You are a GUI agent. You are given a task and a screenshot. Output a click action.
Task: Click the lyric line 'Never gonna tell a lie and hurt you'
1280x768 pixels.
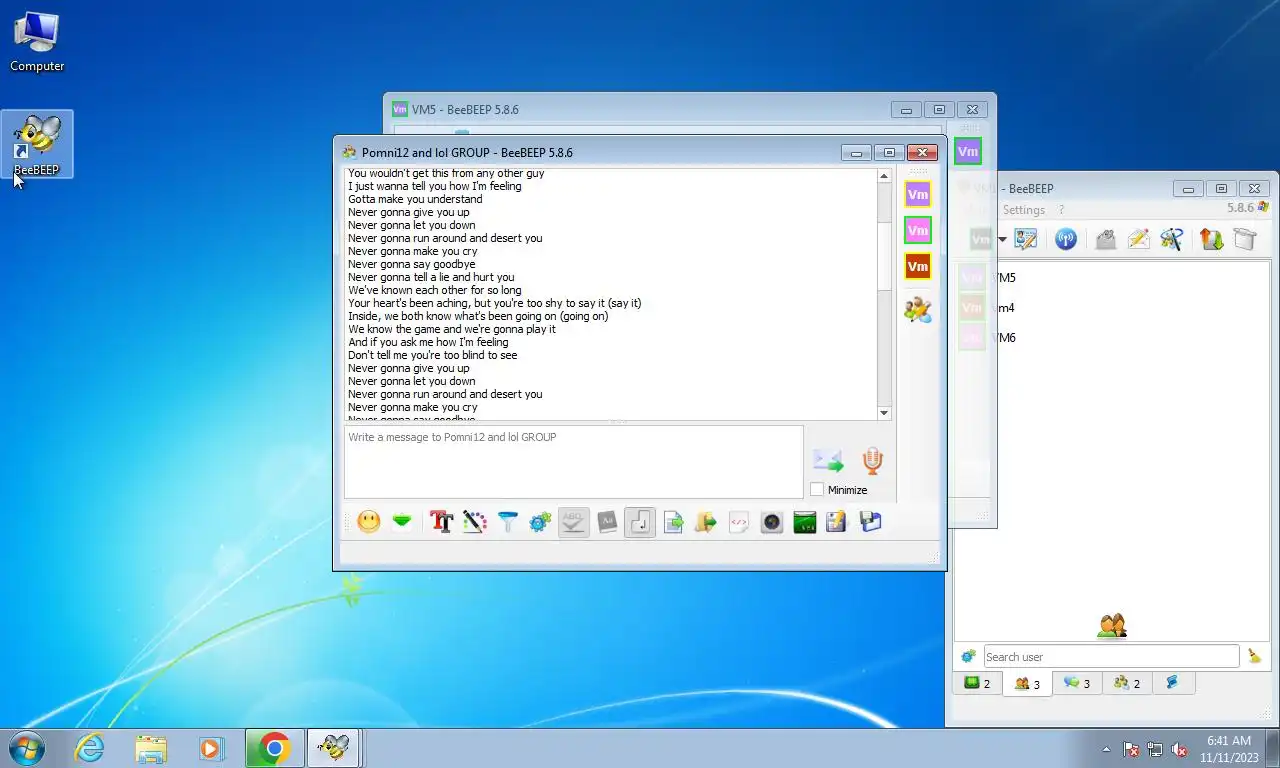coord(431,277)
